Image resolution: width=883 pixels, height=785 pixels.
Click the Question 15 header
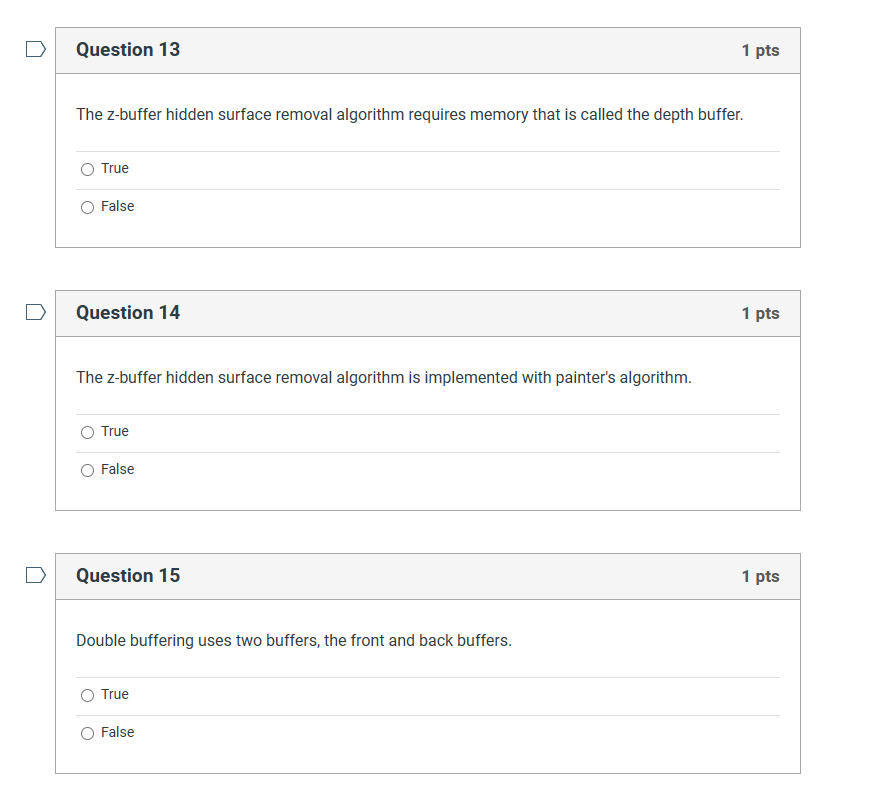(128, 575)
